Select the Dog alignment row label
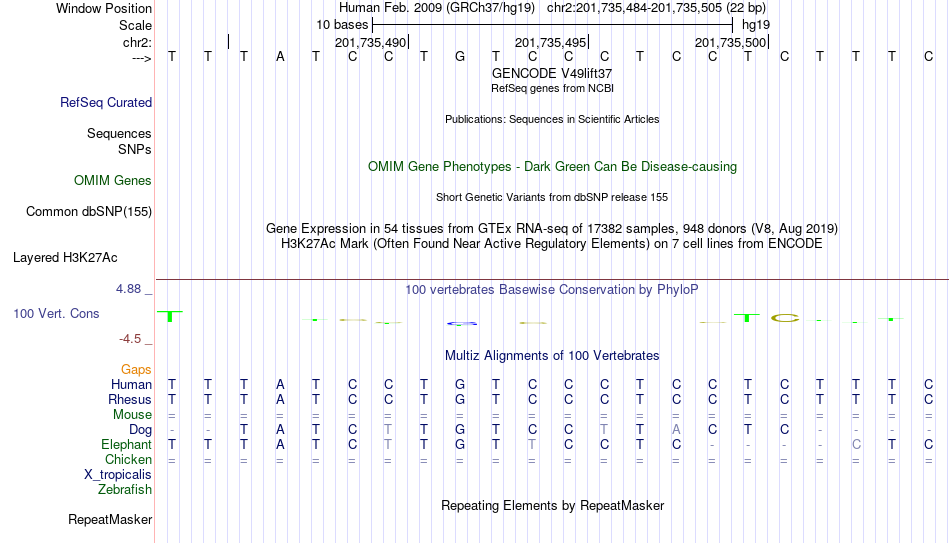 tap(141, 430)
